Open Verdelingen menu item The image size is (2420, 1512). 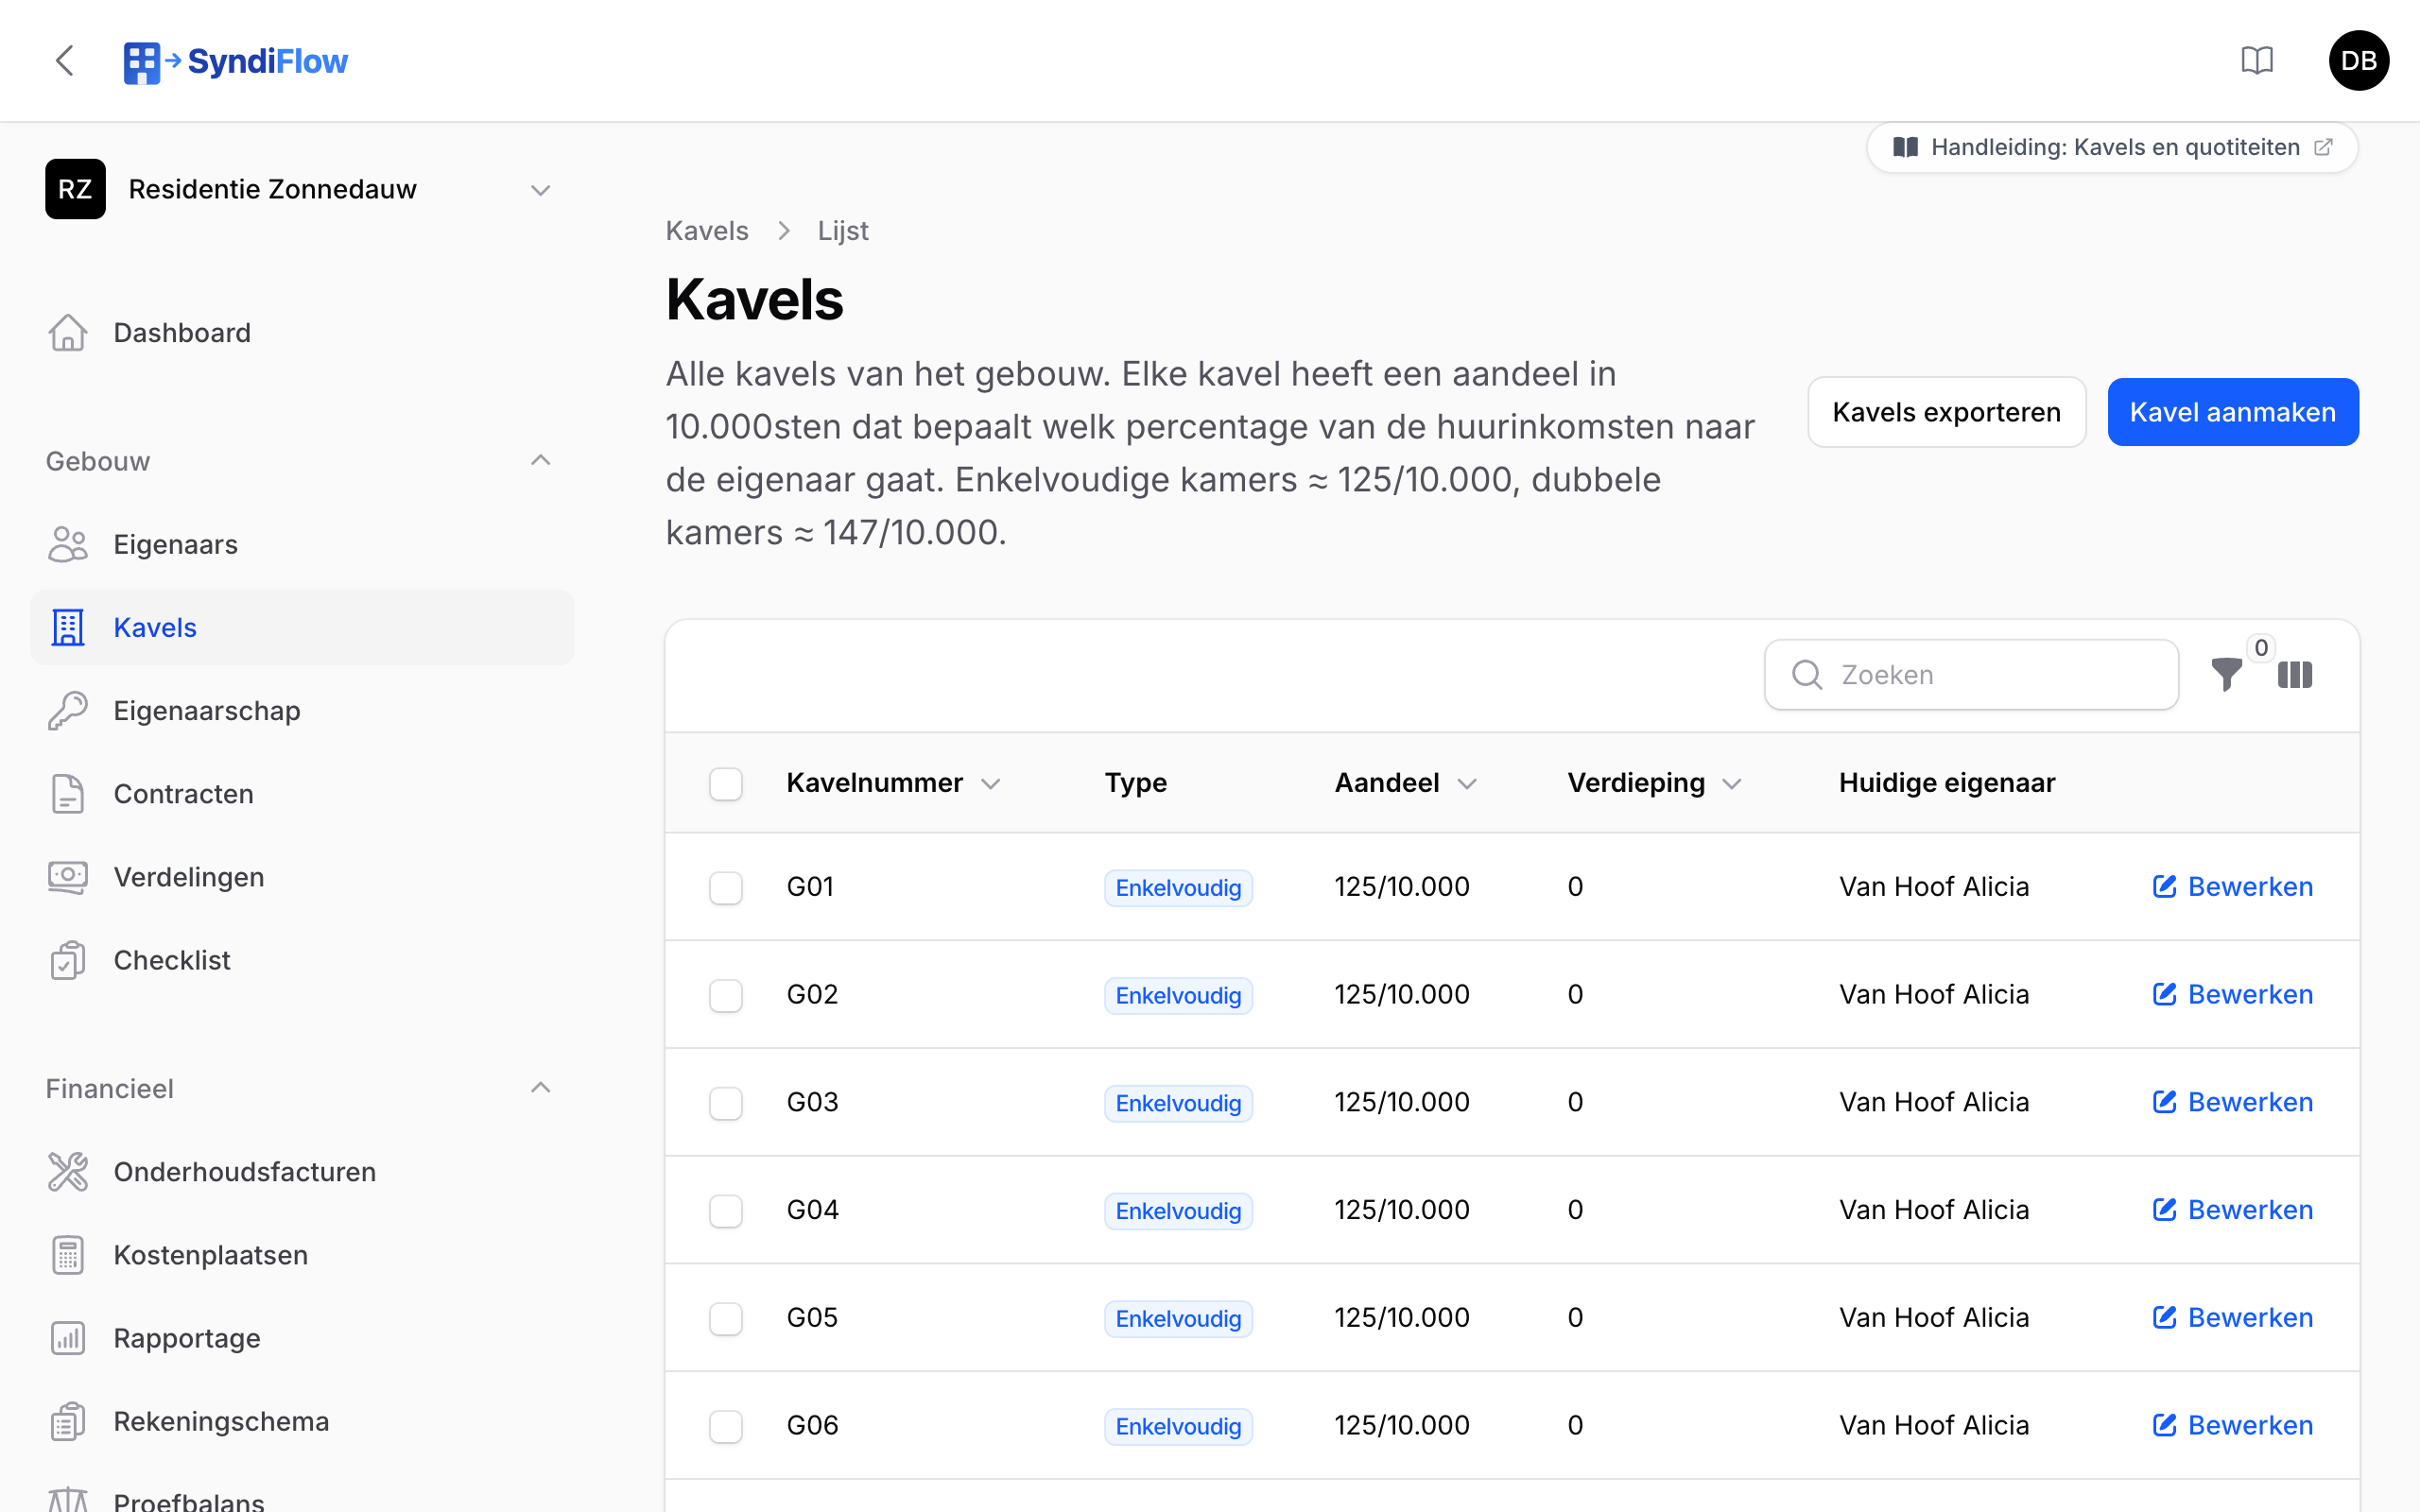pyautogui.click(x=302, y=877)
